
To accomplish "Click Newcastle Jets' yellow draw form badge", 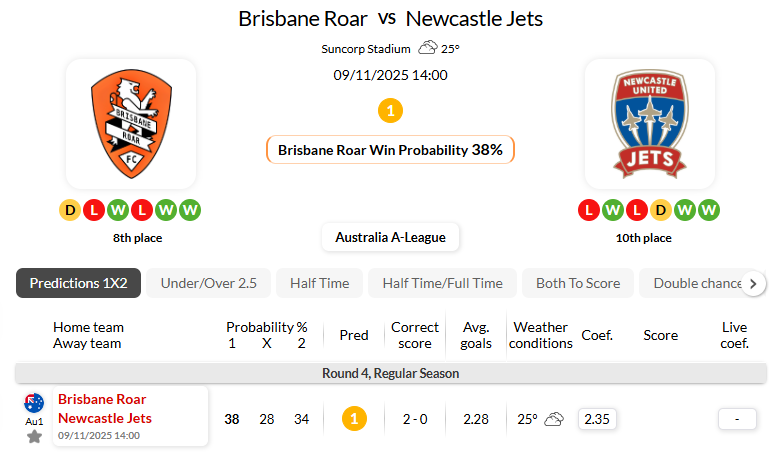I will [661, 210].
